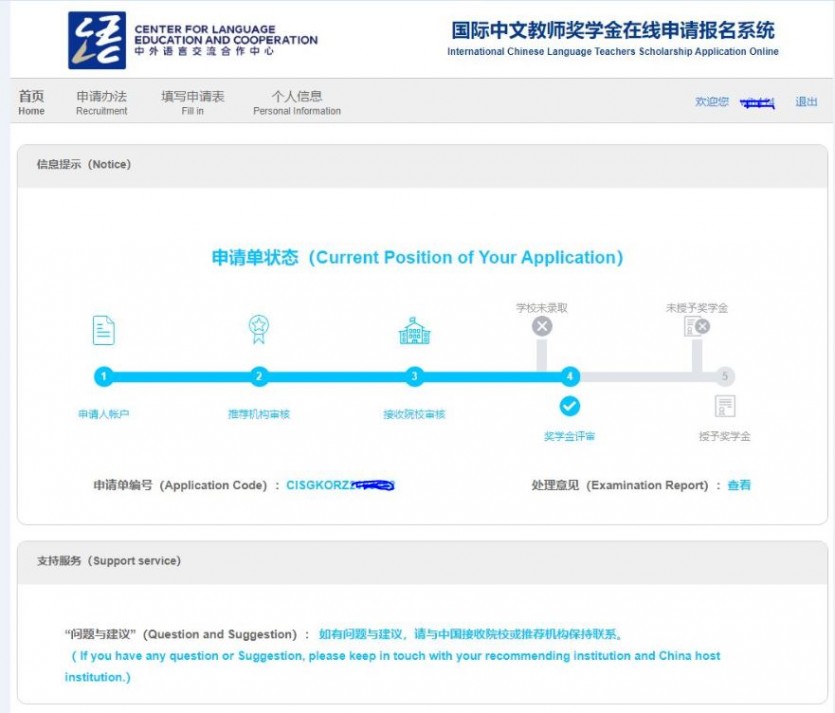The image size is (835, 713).
Task: Select the gray step 5 marker
Action: point(725,376)
